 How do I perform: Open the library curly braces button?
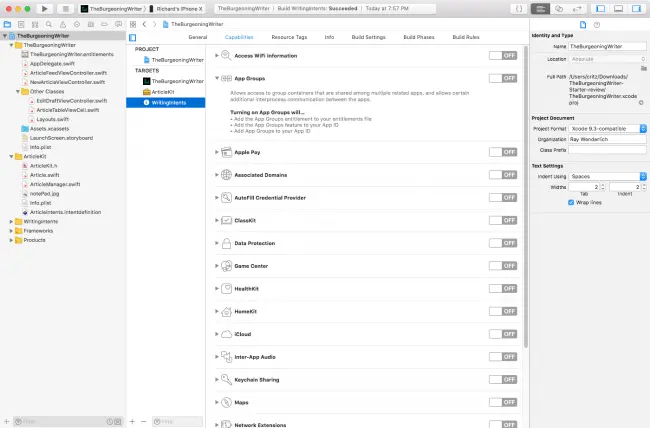click(519, 9)
